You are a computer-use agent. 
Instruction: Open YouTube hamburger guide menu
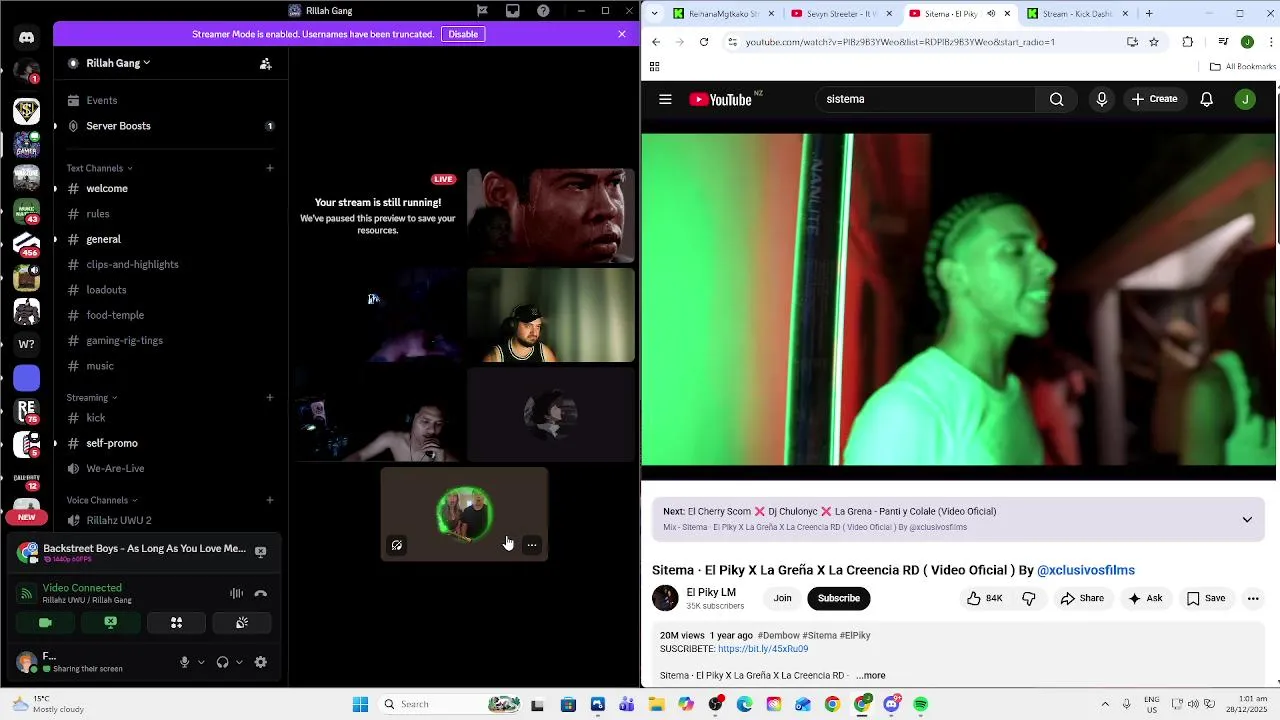(665, 99)
